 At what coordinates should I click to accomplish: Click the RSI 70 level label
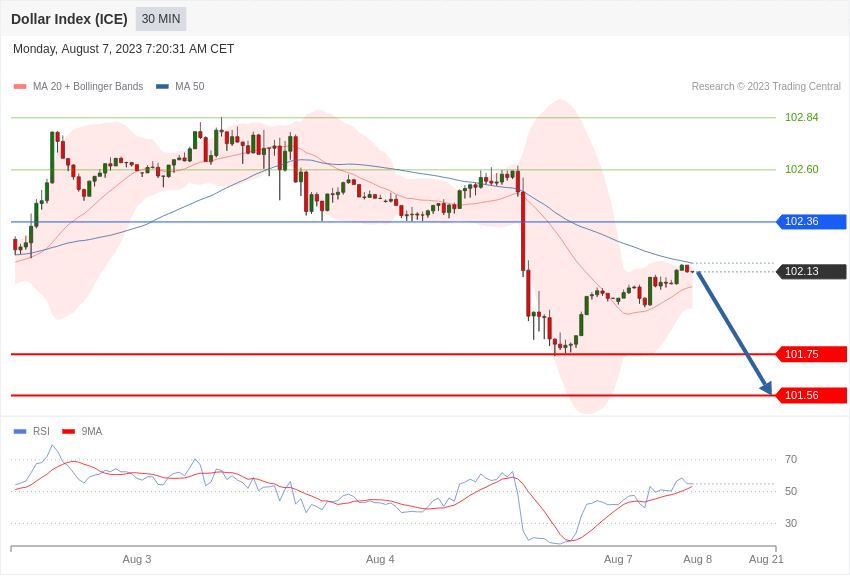click(x=791, y=459)
